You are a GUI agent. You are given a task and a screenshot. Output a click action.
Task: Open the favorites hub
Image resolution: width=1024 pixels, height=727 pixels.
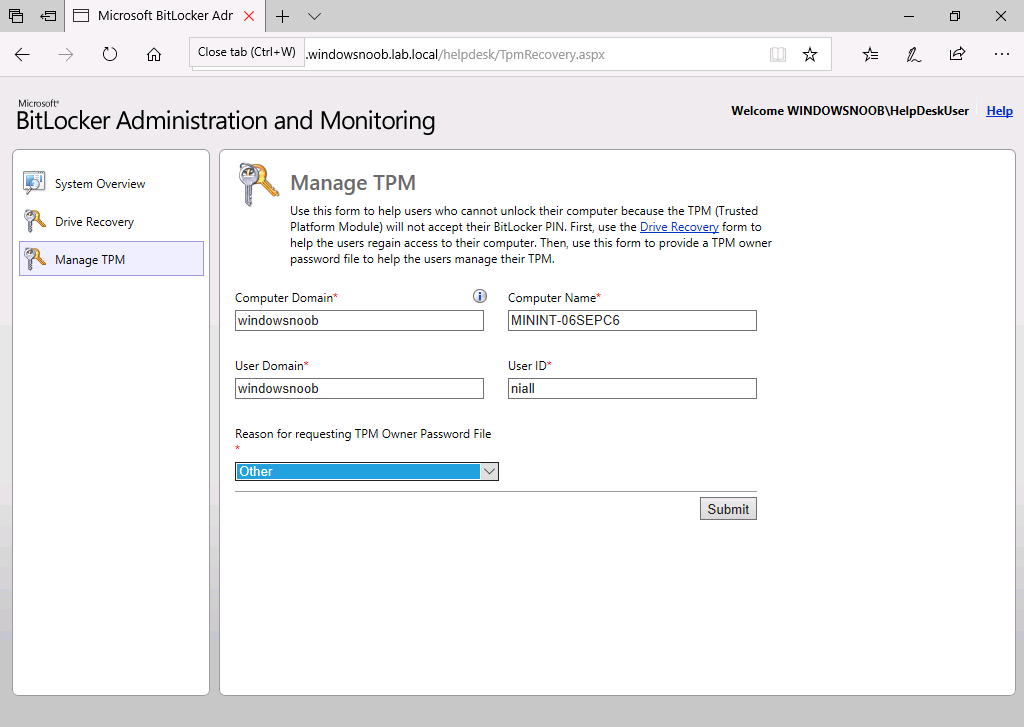pyautogui.click(x=870, y=54)
